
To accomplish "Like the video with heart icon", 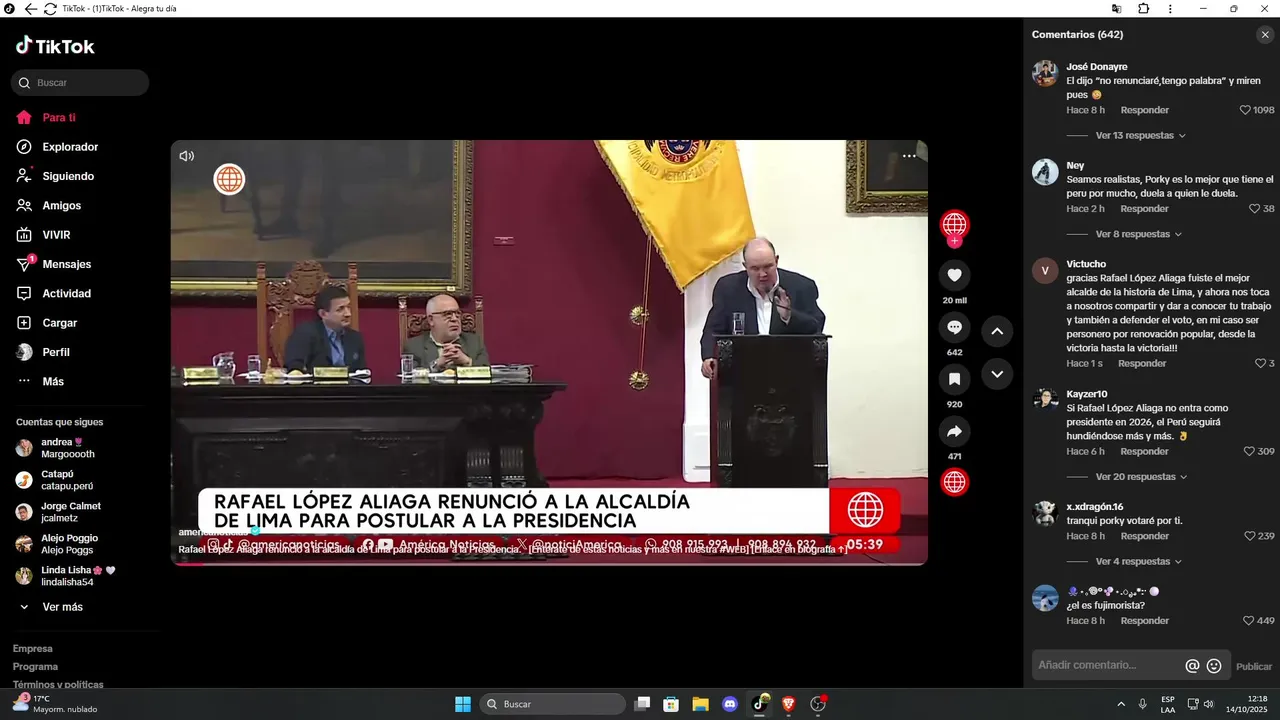I will [955, 275].
